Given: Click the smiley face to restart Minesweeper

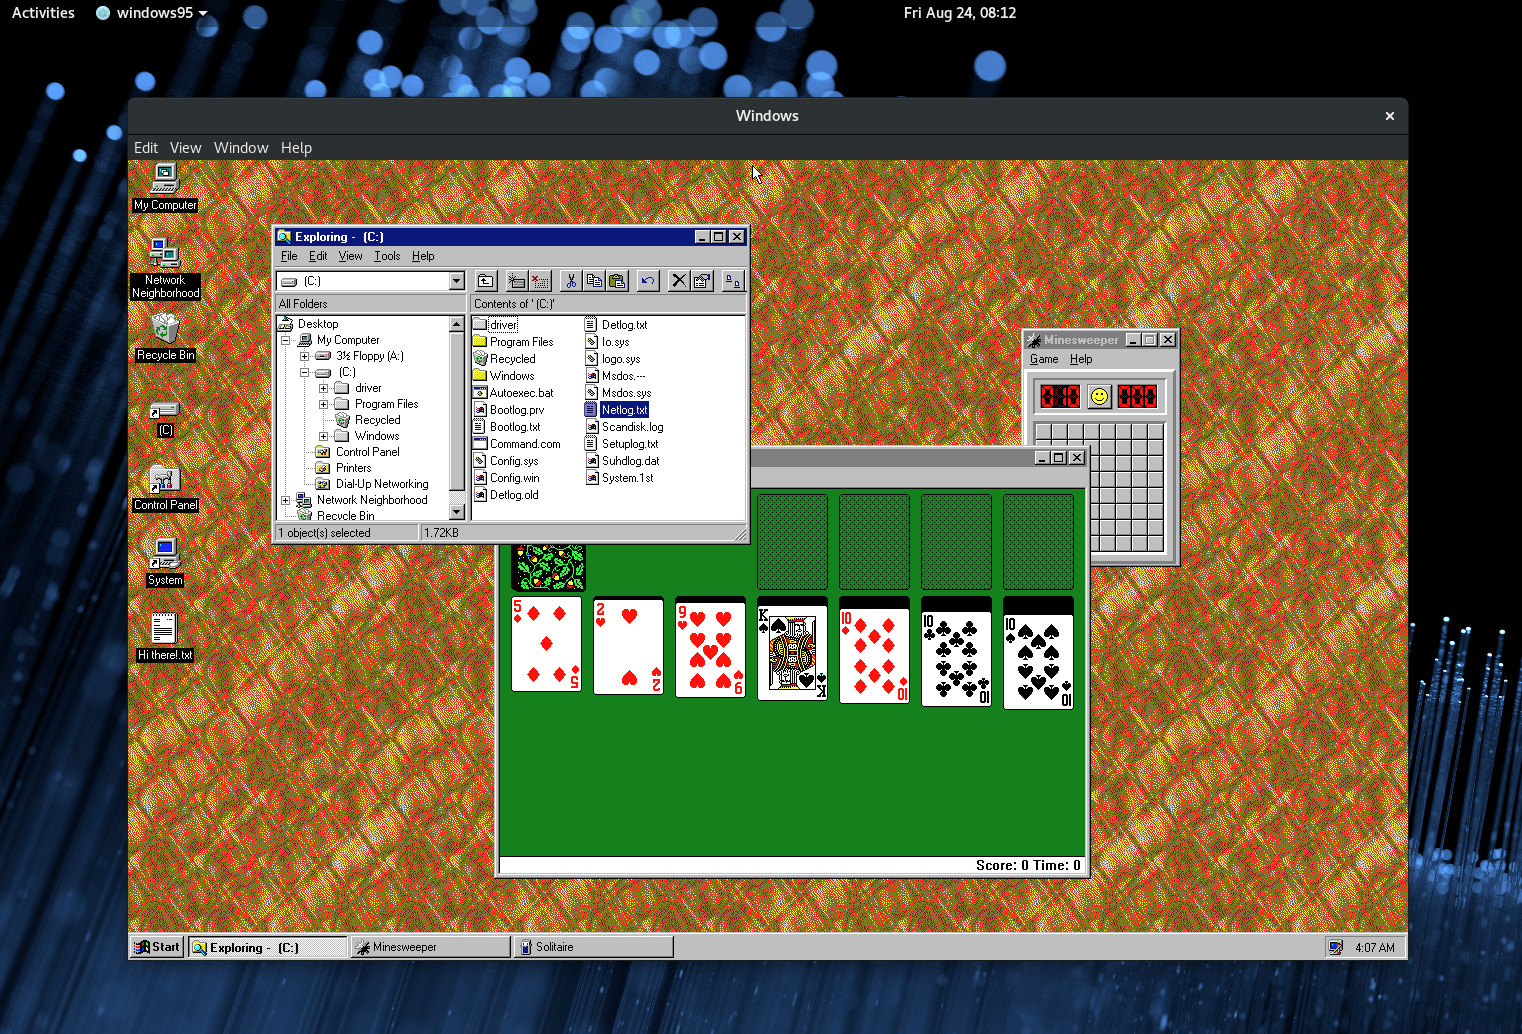Looking at the screenshot, I should coord(1098,396).
